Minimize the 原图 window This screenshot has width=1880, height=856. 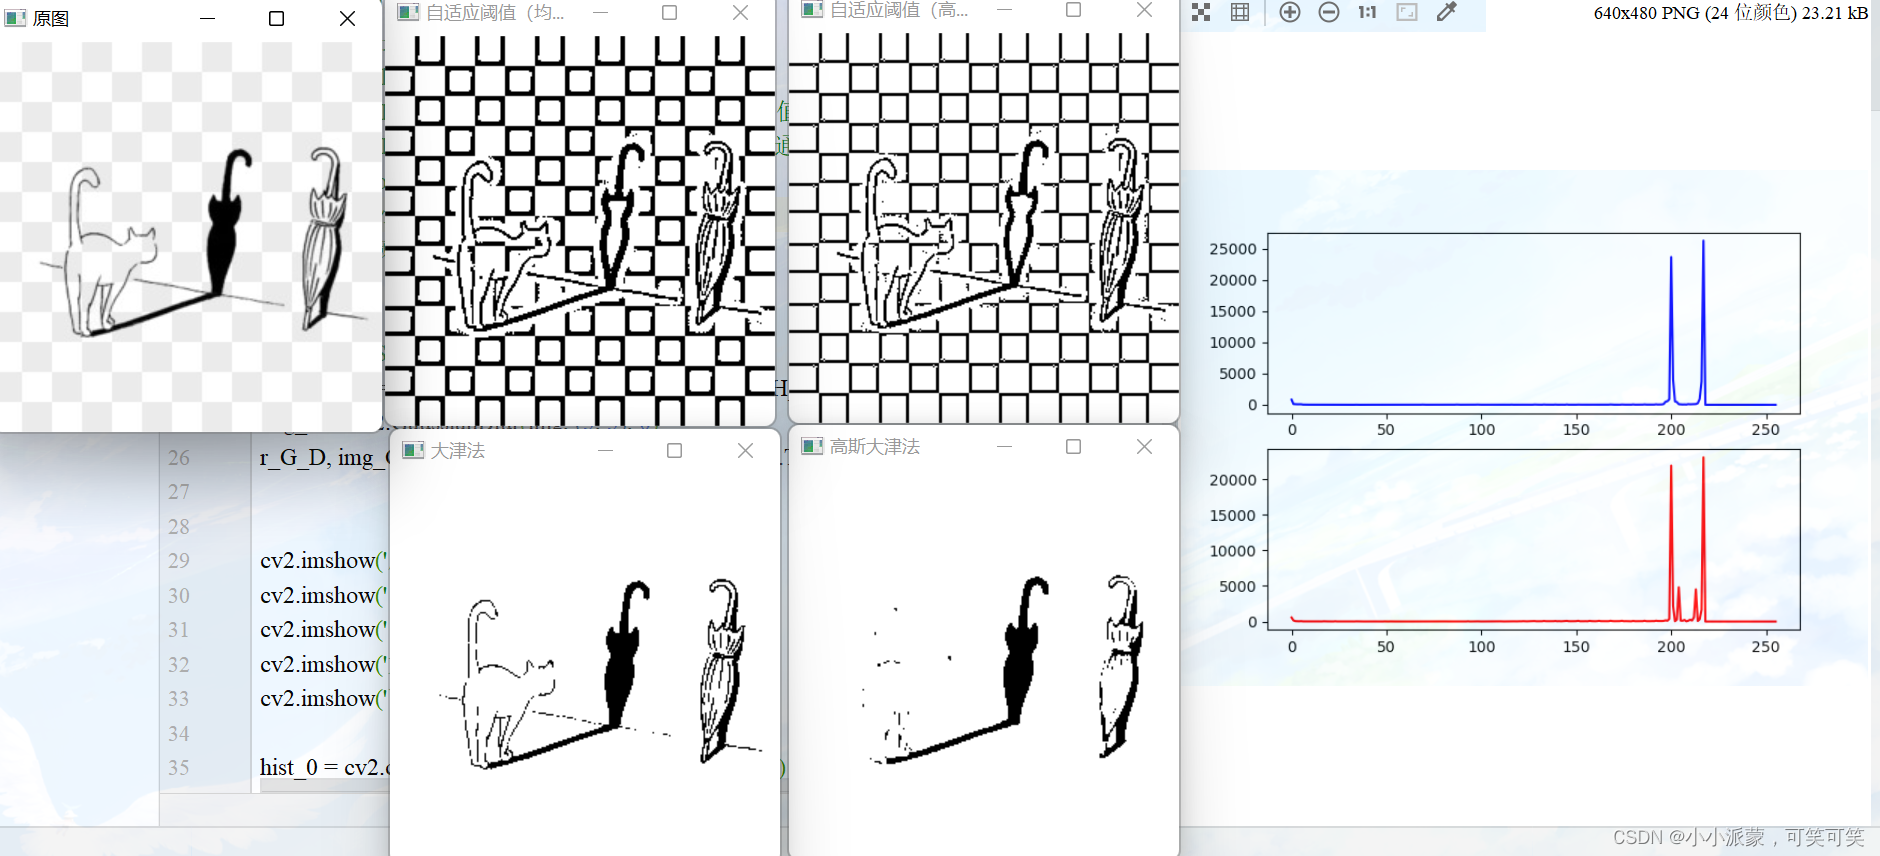(207, 18)
